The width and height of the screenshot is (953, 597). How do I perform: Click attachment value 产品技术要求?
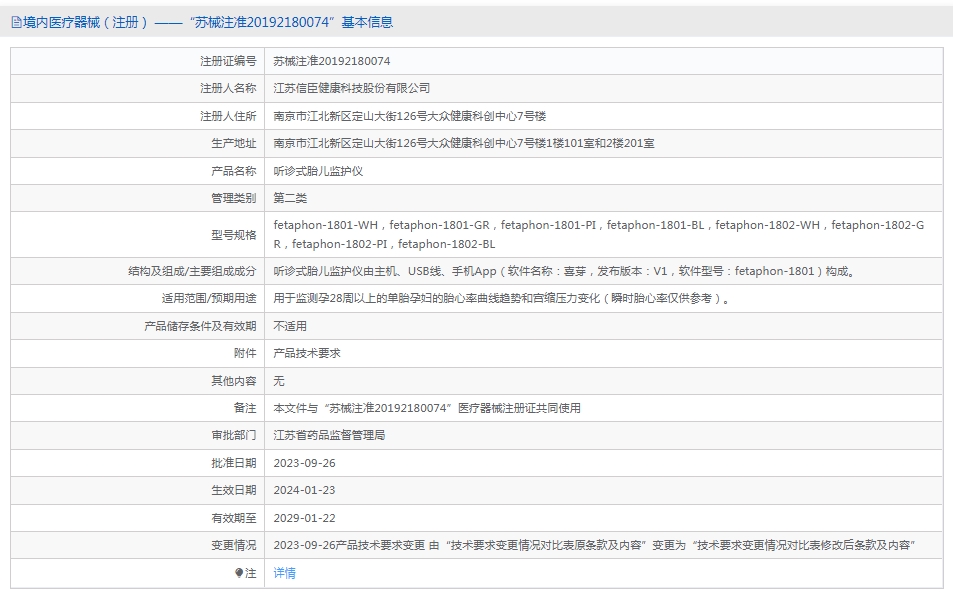307,353
